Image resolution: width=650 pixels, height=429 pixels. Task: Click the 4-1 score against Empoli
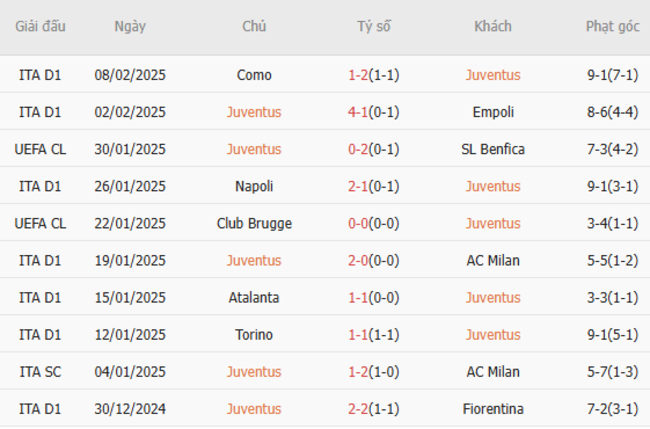359,112
